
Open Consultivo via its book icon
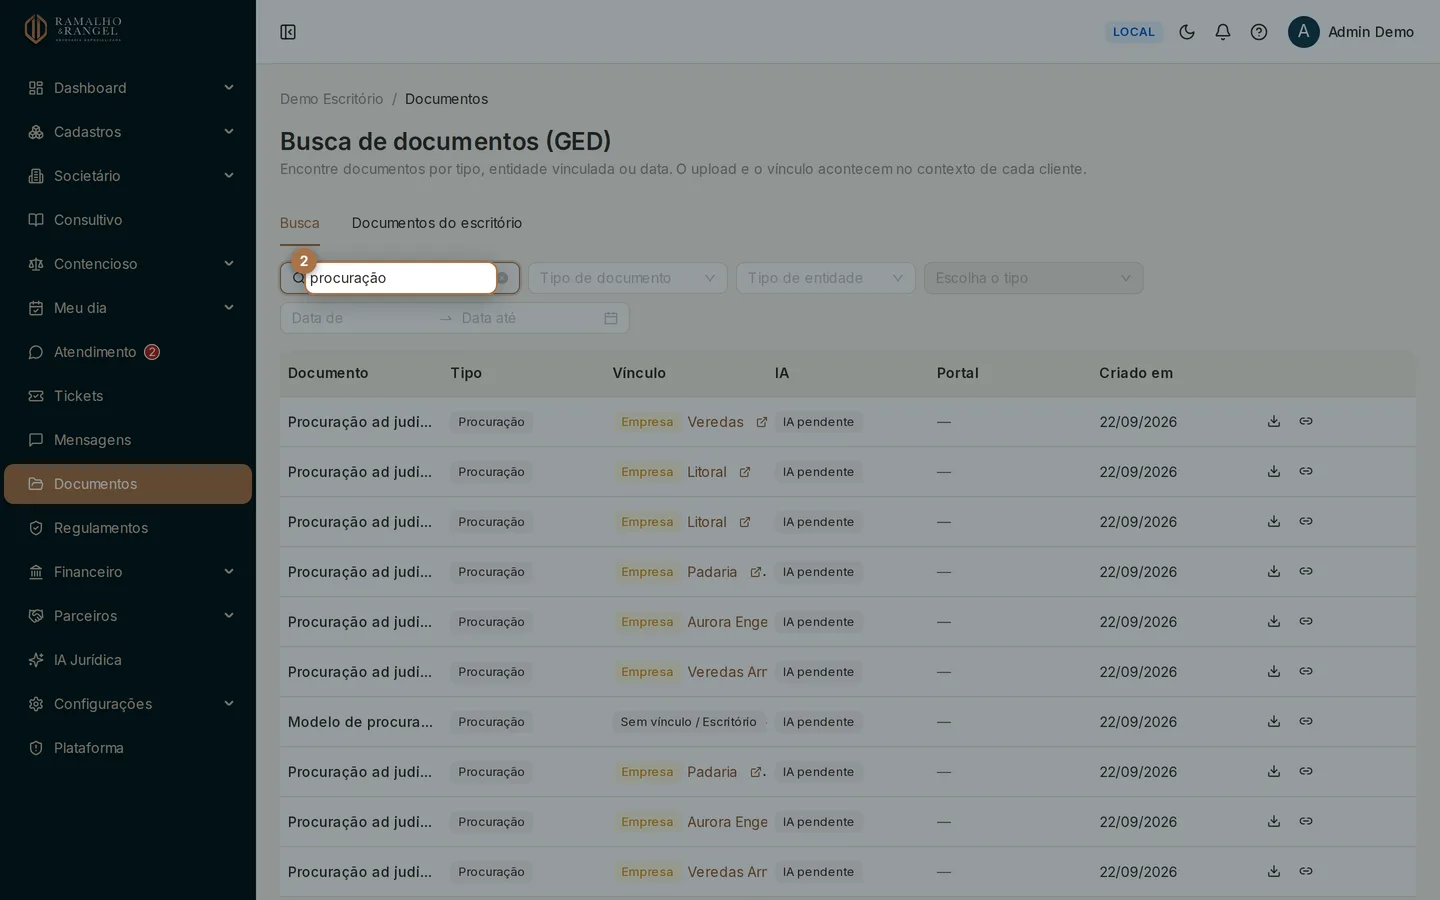coord(36,220)
